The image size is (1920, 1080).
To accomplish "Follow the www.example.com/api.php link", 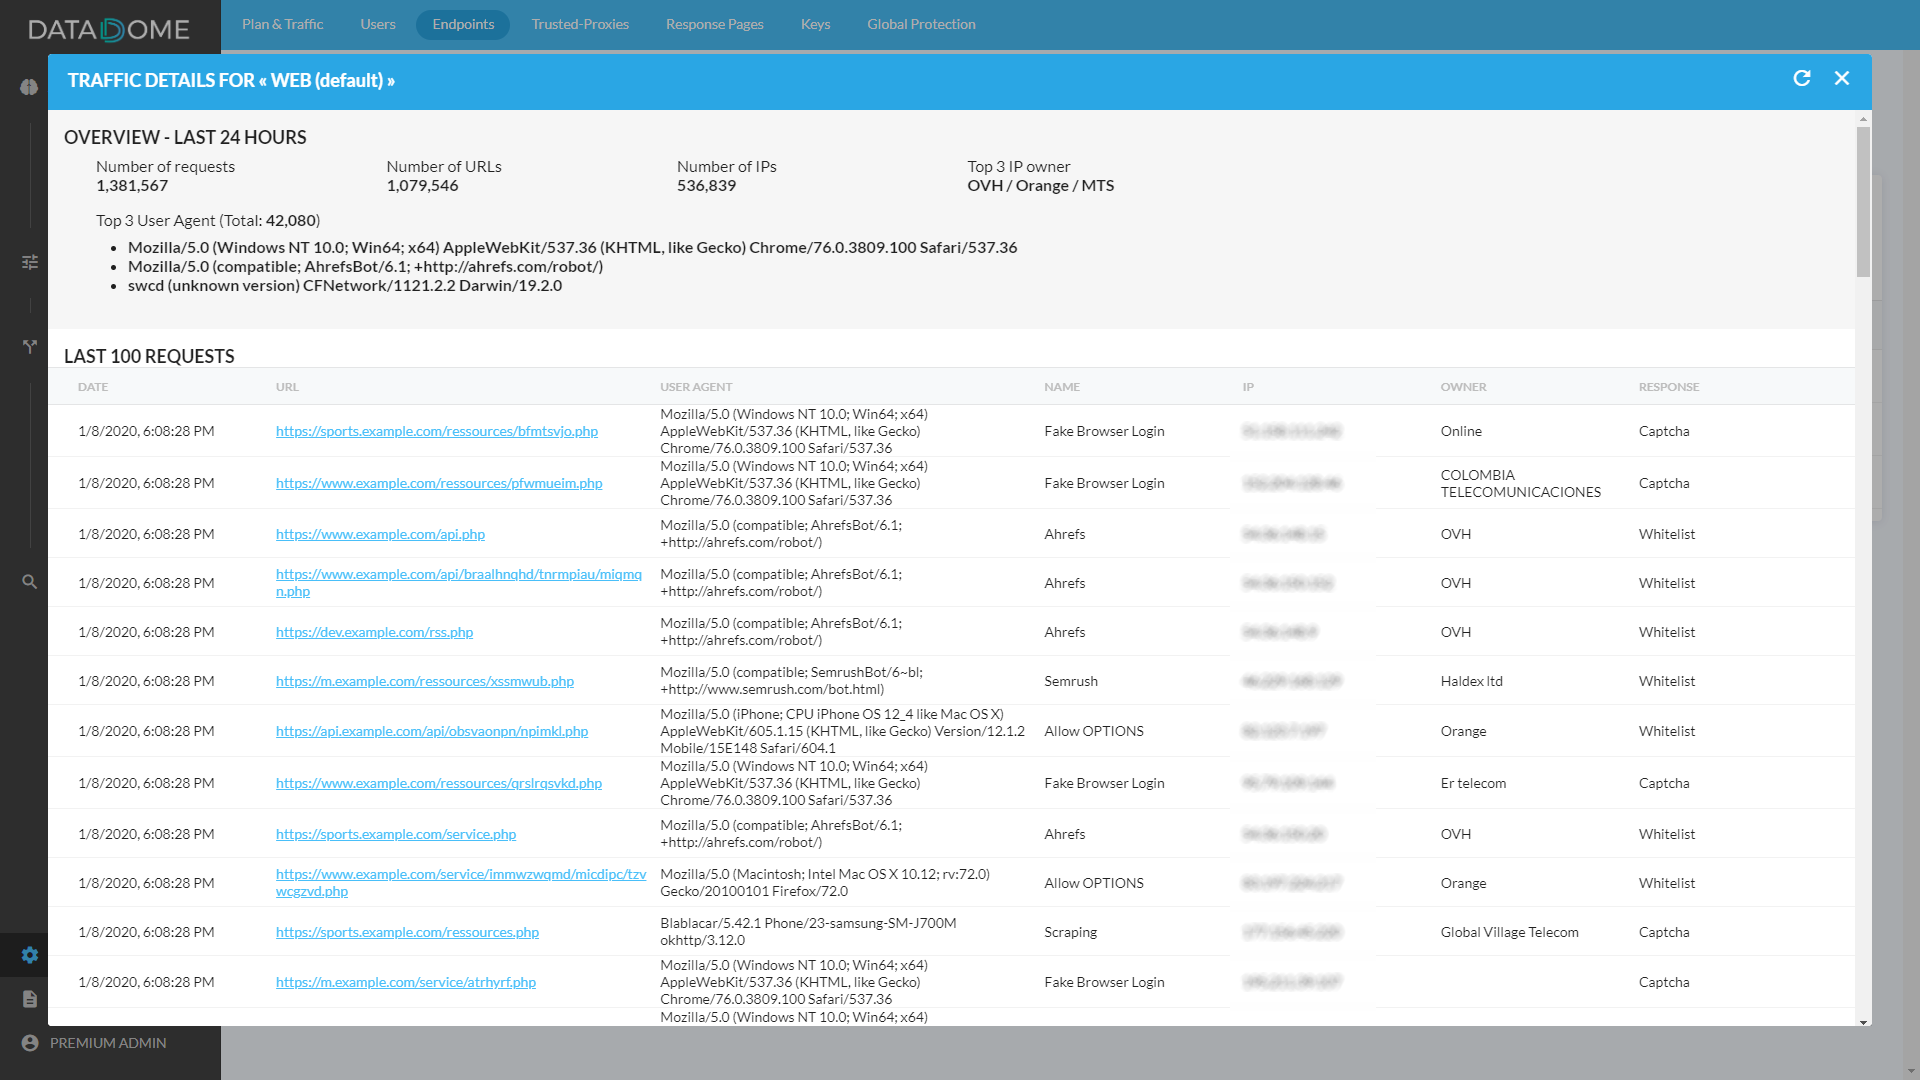I will click(380, 534).
